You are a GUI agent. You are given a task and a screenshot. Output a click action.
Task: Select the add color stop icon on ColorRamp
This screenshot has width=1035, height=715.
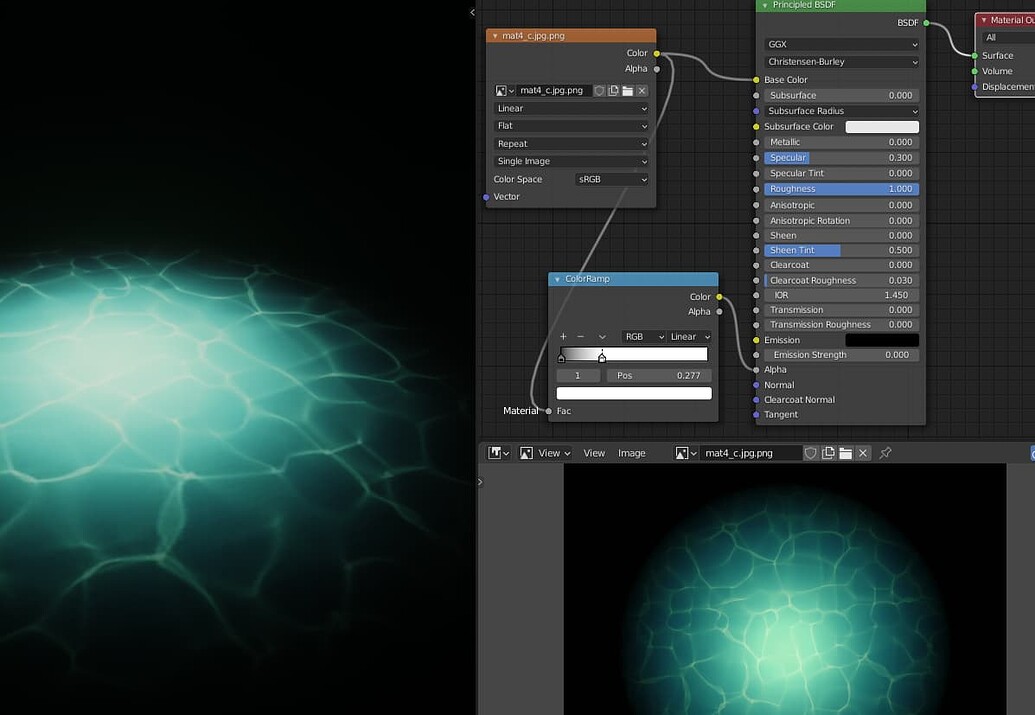[x=562, y=336]
